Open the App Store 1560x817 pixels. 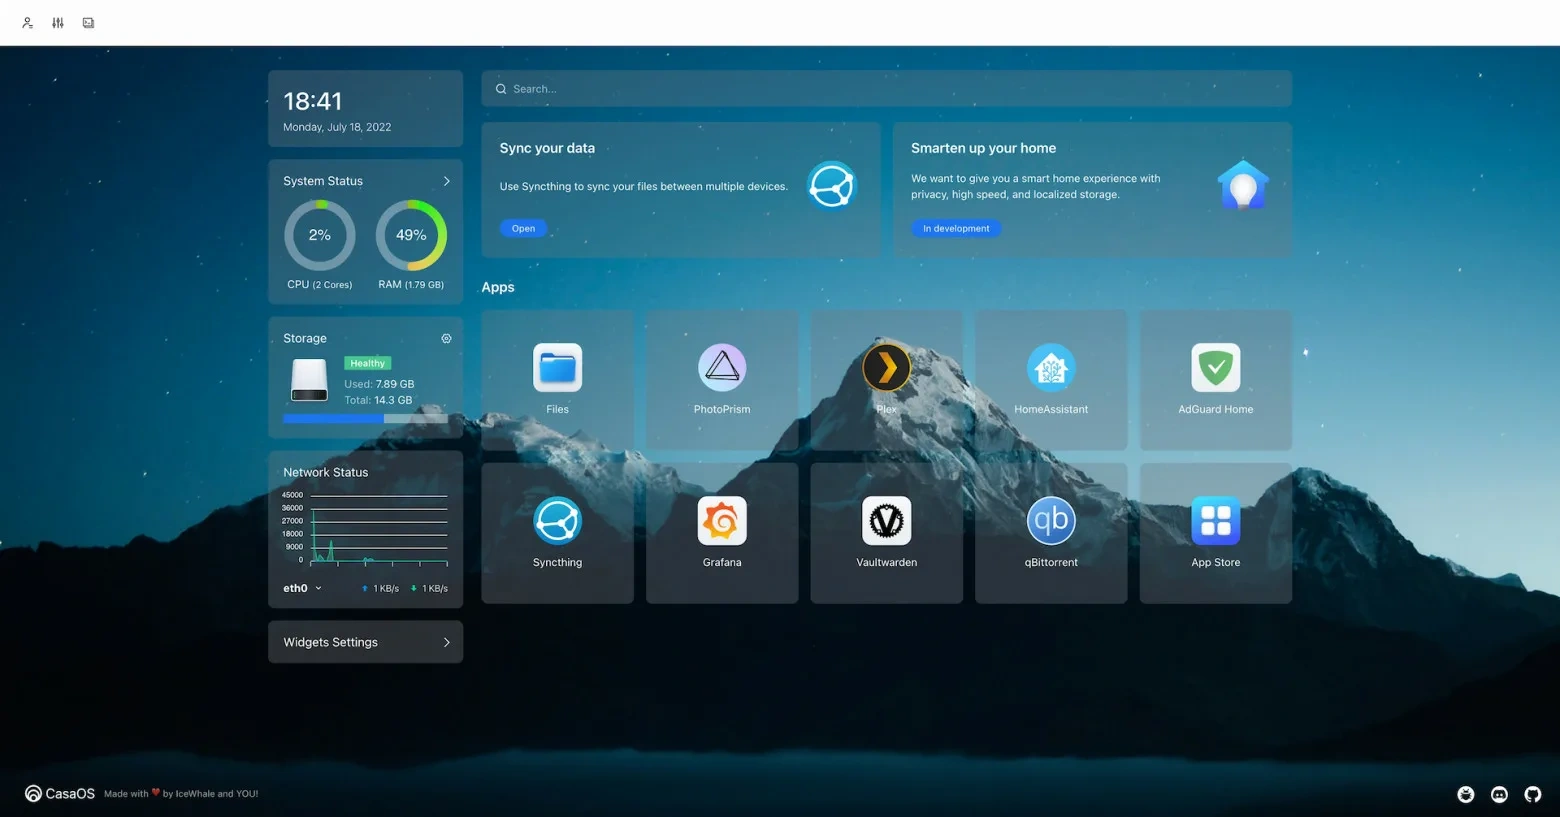point(1215,522)
